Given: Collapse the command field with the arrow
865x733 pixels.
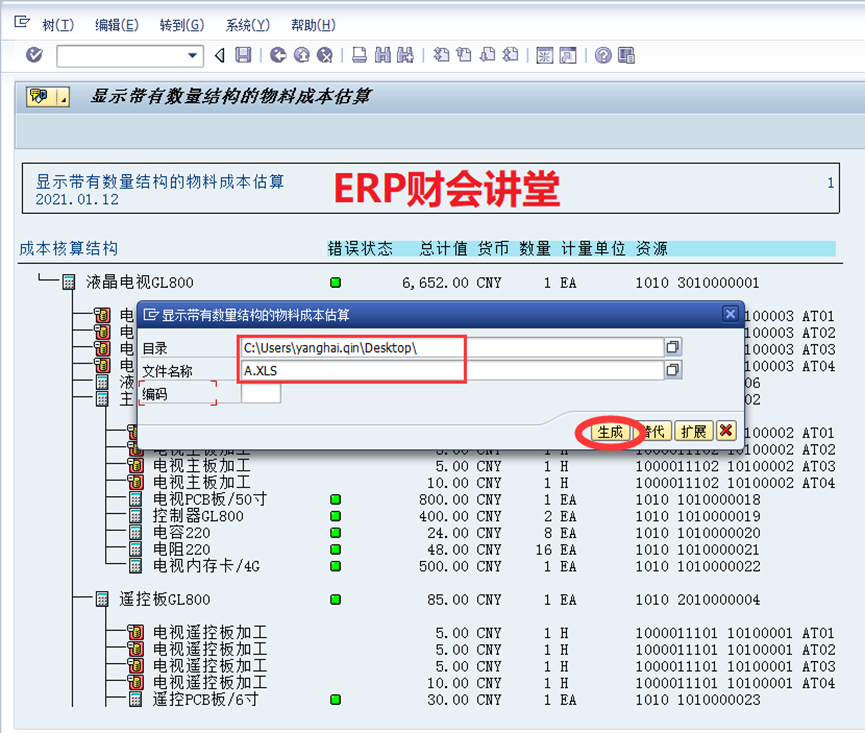Looking at the screenshot, I should tap(221, 55).
